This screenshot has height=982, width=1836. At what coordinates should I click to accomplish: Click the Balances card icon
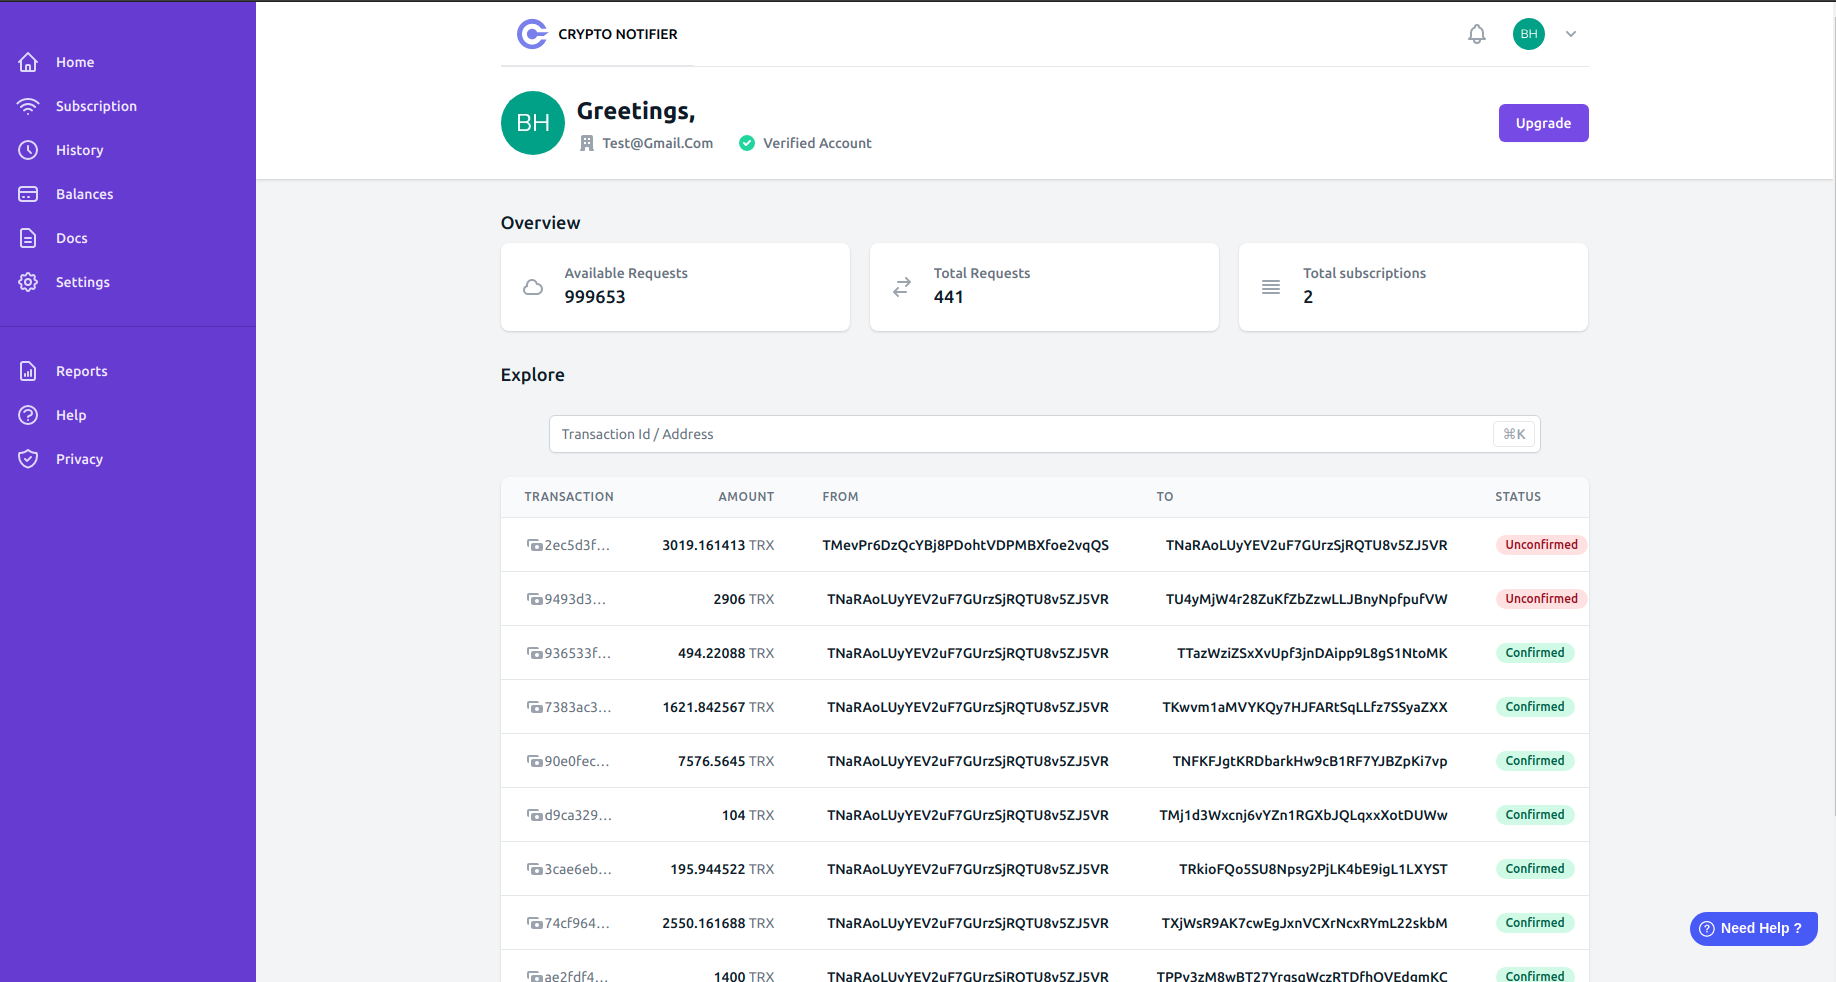pyautogui.click(x=28, y=194)
